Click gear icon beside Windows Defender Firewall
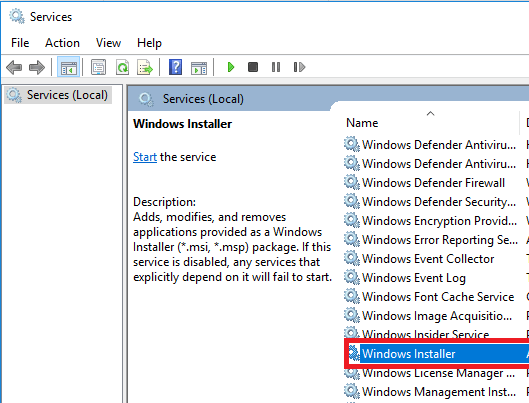 pyautogui.click(x=352, y=183)
